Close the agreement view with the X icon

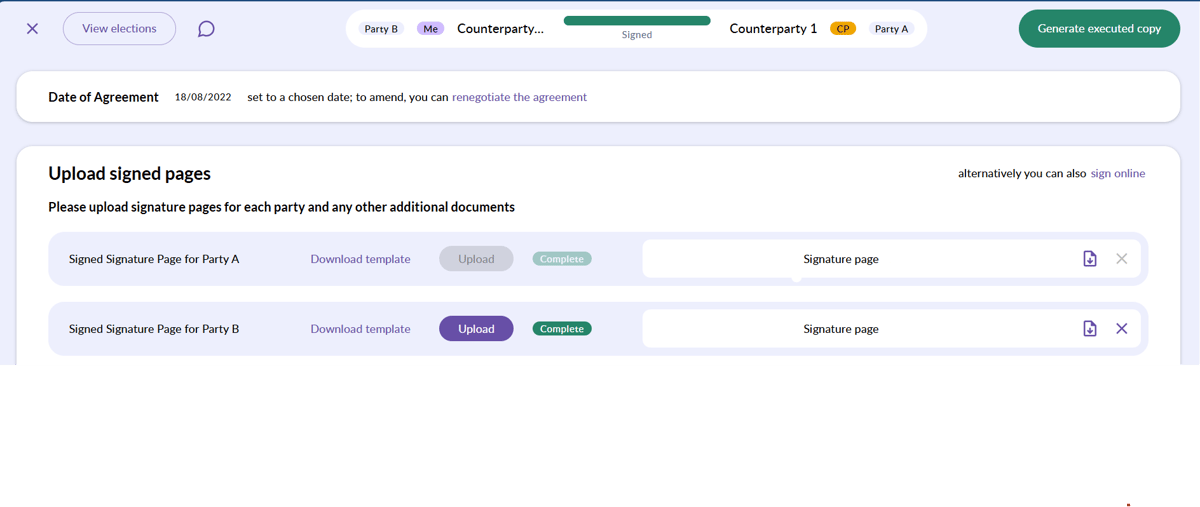pyautogui.click(x=32, y=29)
